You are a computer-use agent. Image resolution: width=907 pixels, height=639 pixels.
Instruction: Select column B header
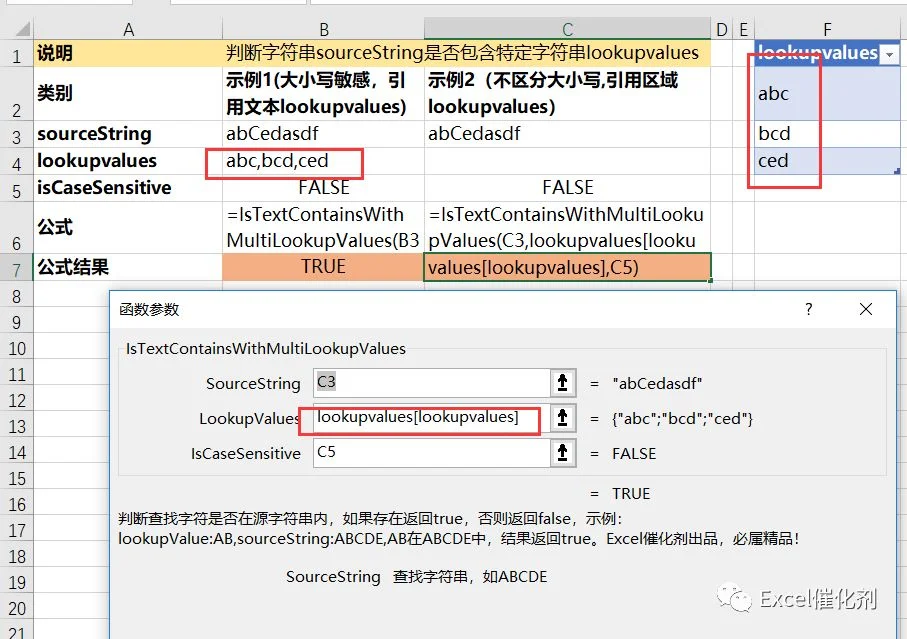[x=323, y=29]
